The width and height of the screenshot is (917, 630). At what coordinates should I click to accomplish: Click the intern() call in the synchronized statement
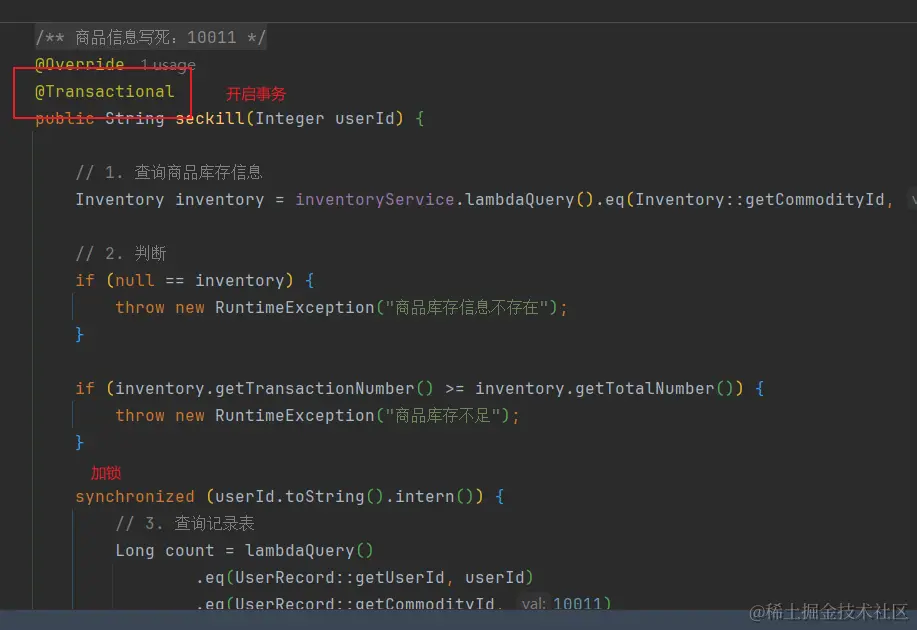coord(434,496)
